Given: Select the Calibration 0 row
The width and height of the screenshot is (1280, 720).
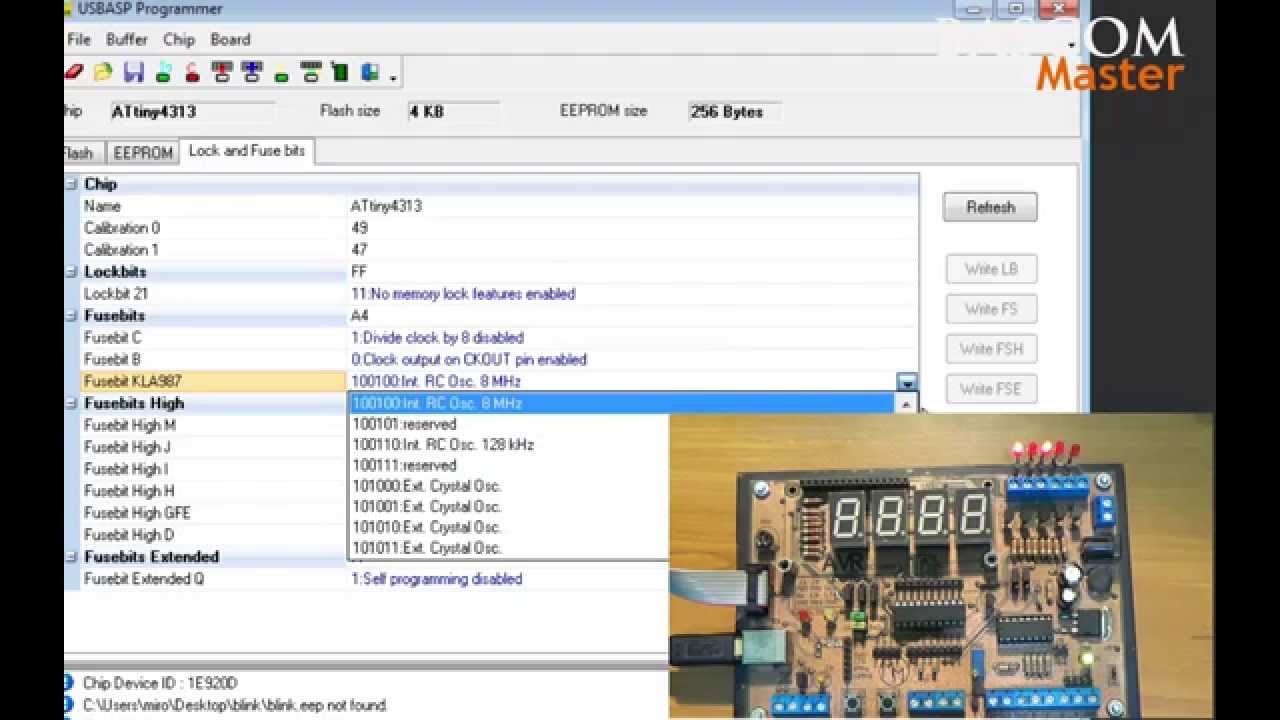Looking at the screenshot, I should (x=498, y=228).
